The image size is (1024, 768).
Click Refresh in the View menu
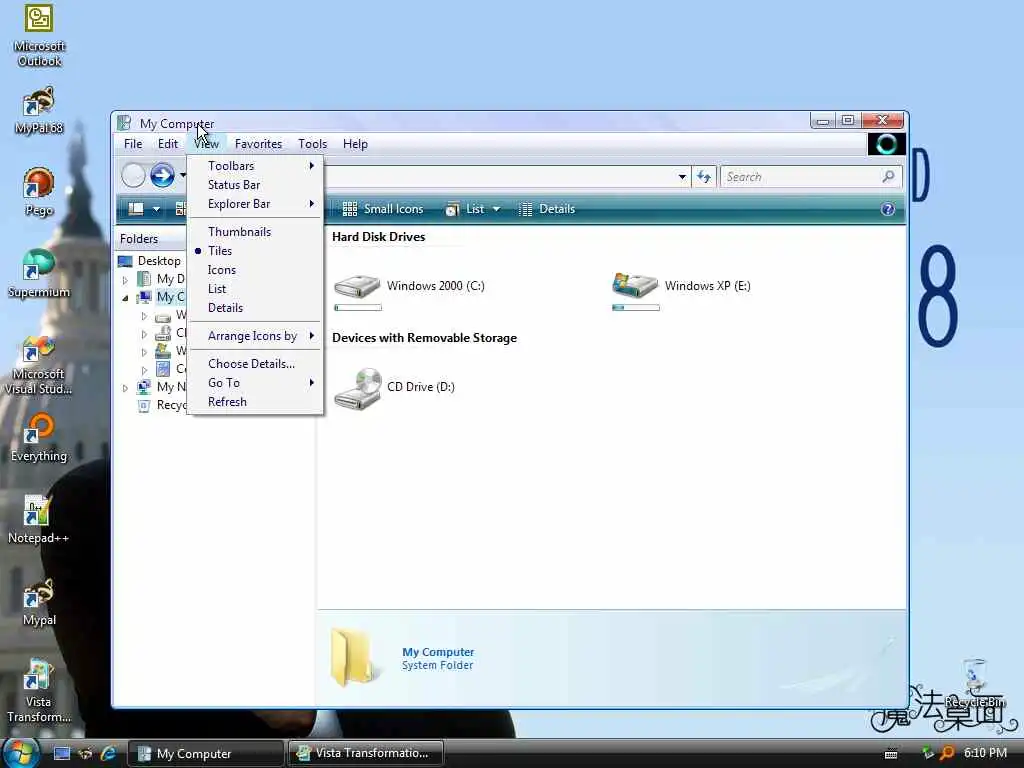(255, 402)
